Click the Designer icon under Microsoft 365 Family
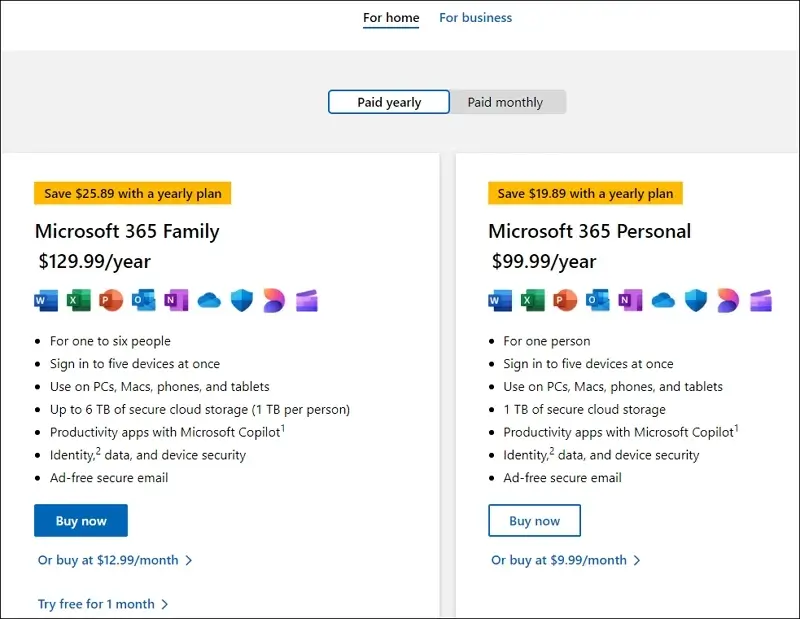Viewport: 800px width, 619px height. pyautogui.click(x=274, y=300)
